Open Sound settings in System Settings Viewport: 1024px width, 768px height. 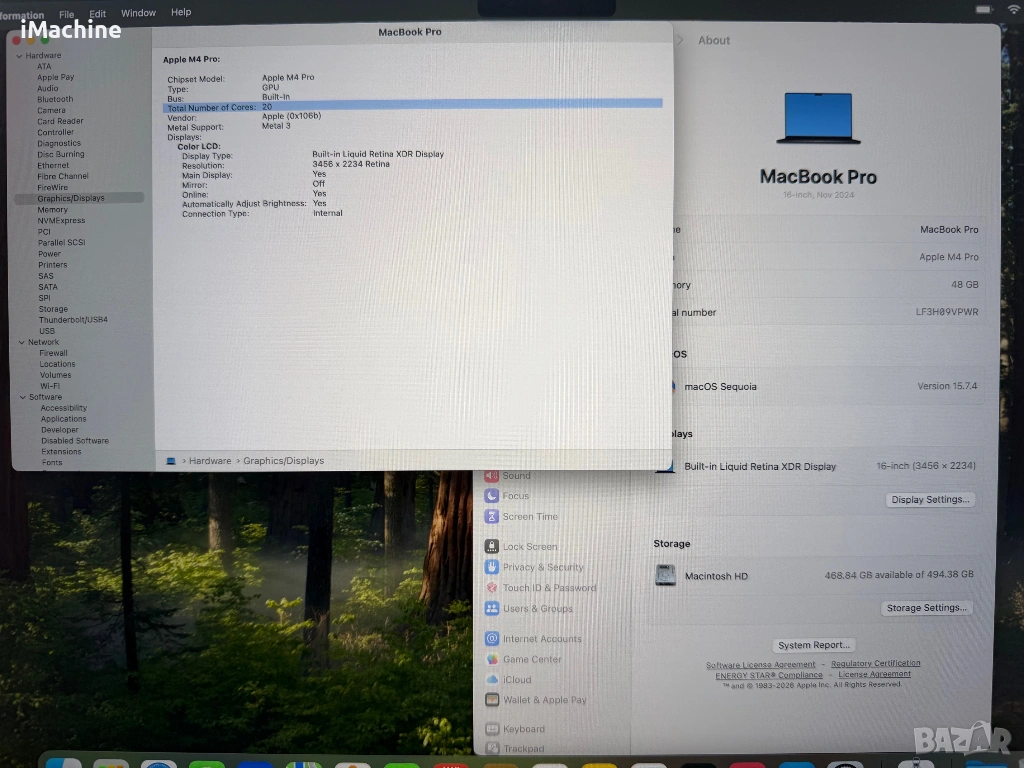click(517, 476)
